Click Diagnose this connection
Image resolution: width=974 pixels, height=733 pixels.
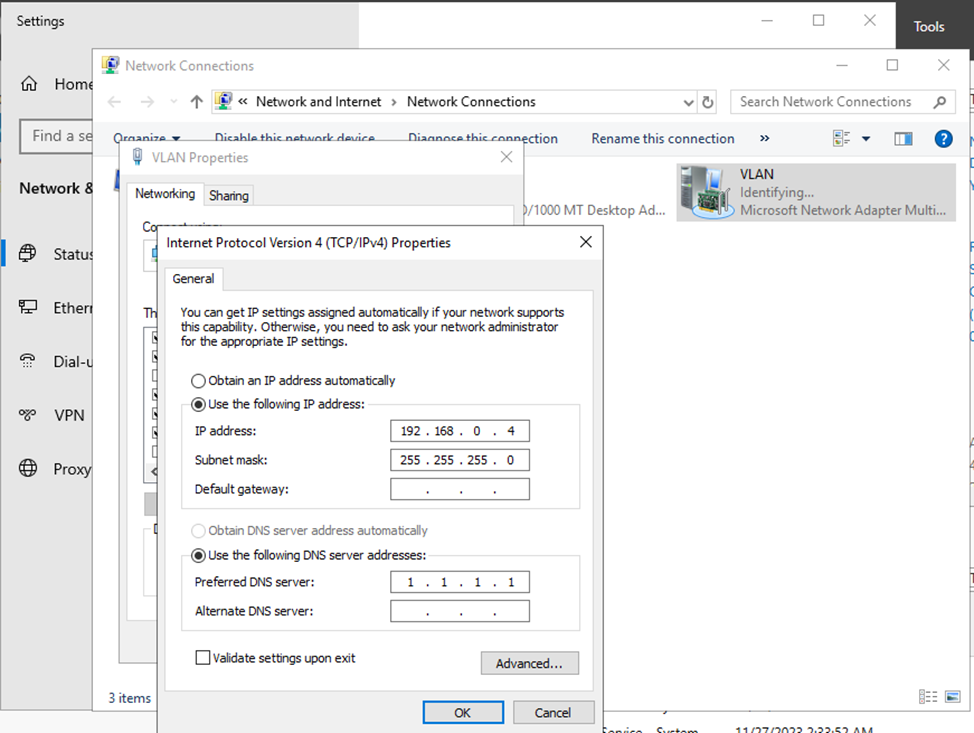483,138
